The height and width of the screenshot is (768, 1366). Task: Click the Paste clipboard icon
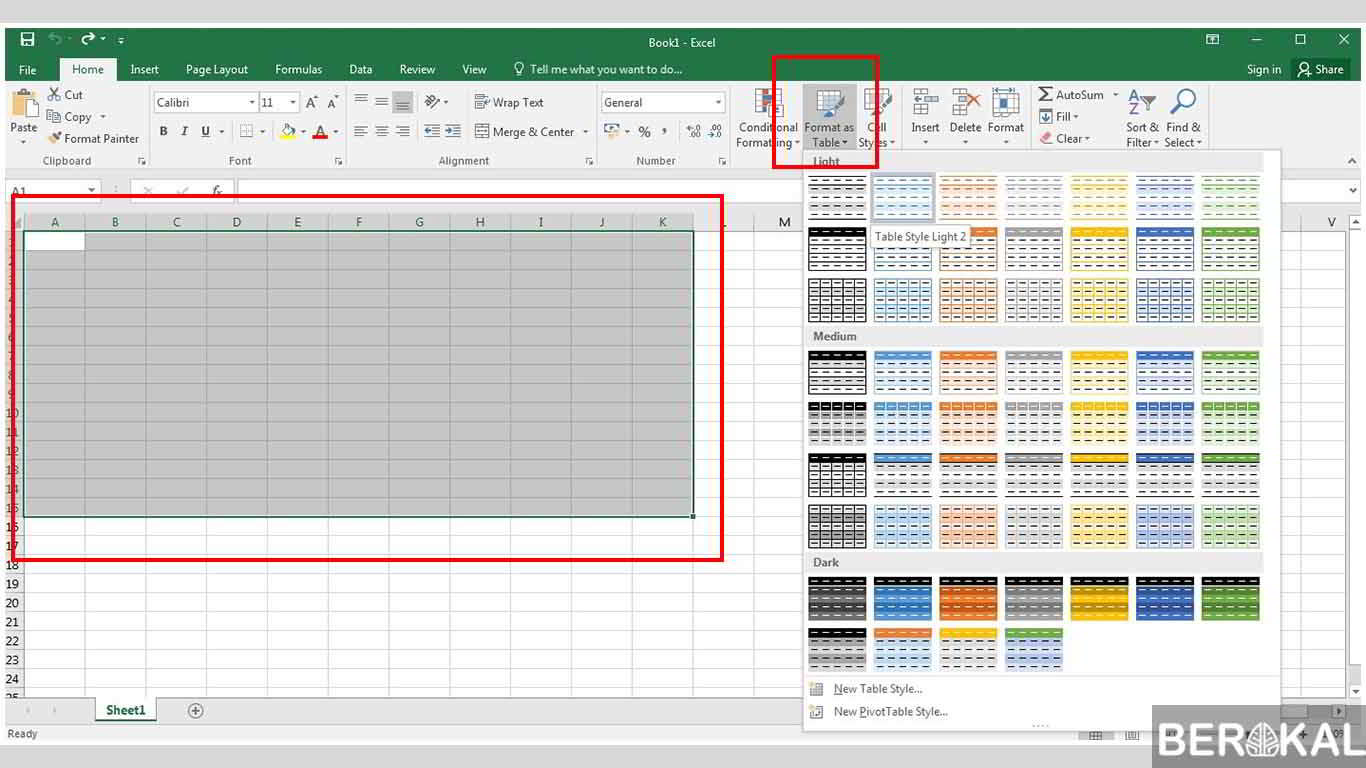coord(23,105)
